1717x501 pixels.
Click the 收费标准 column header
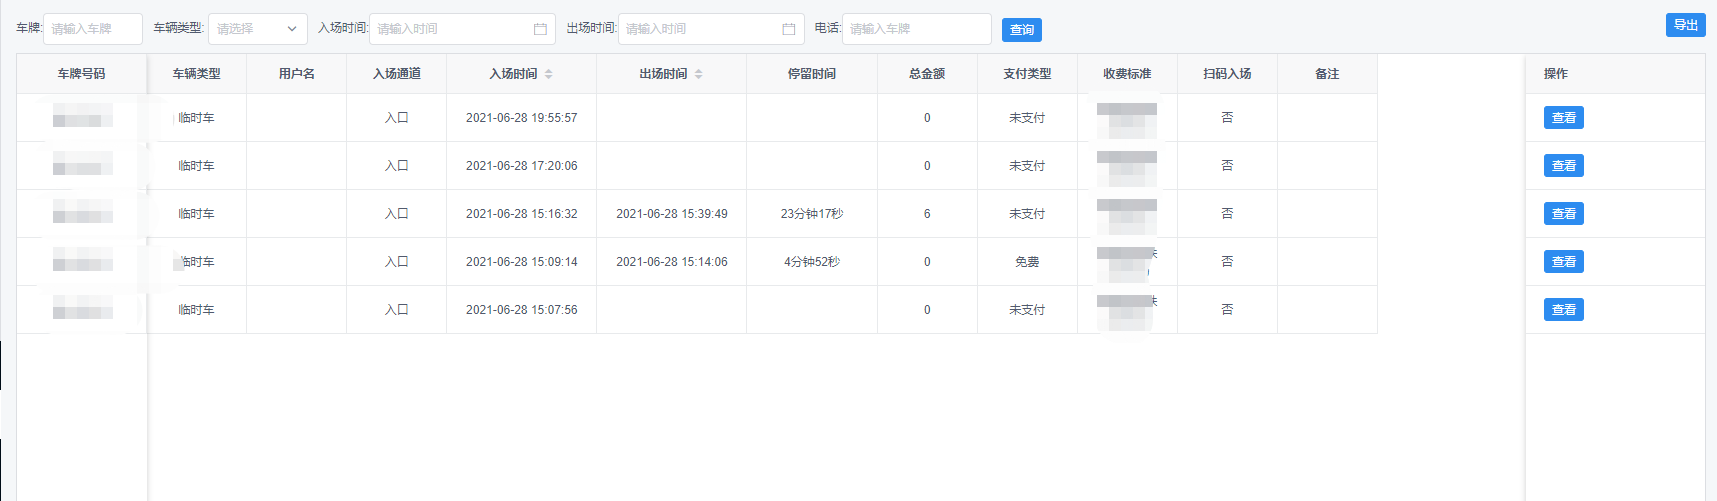point(1127,74)
